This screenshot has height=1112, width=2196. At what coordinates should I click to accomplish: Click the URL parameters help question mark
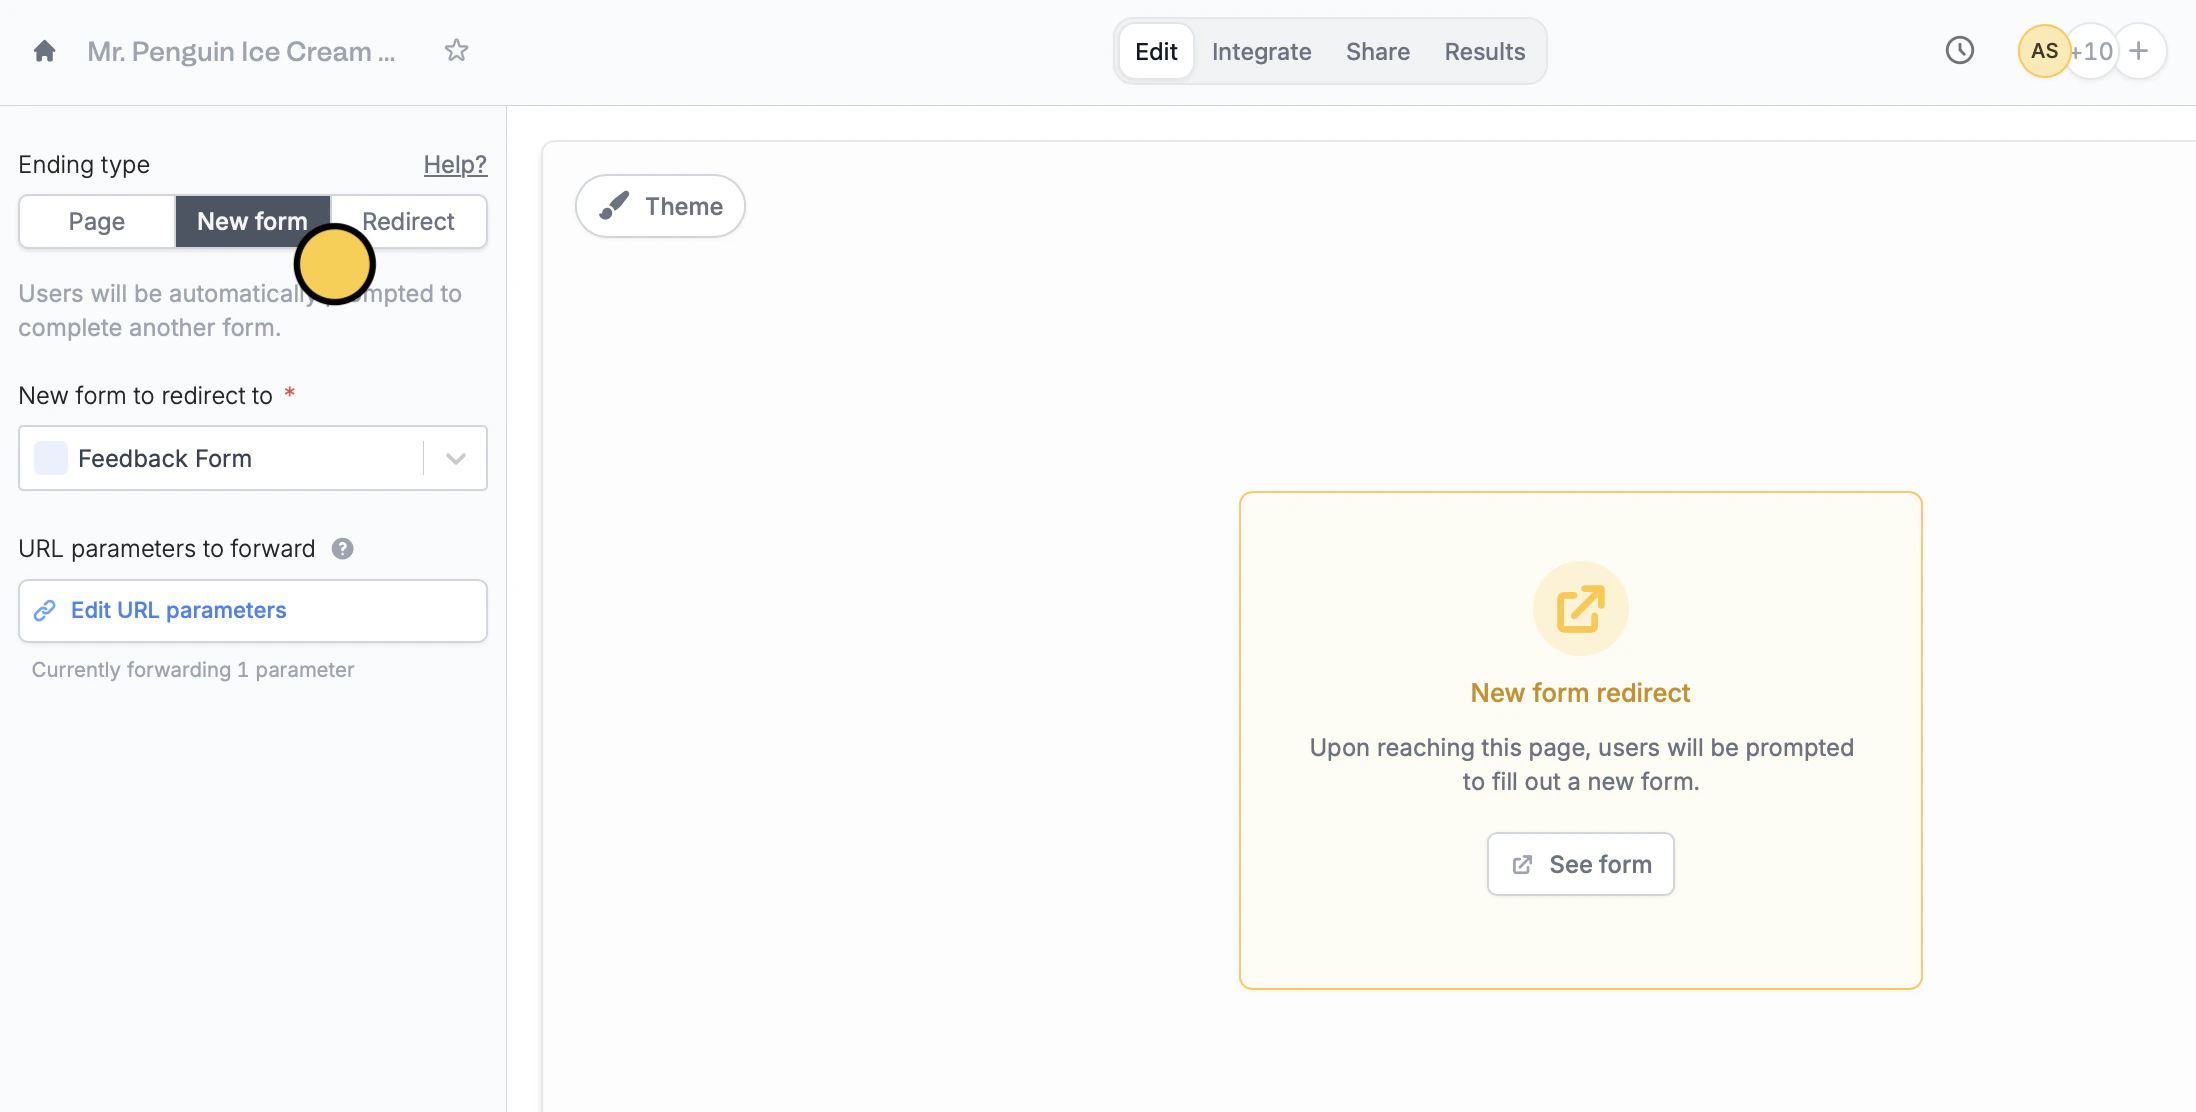[342, 549]
